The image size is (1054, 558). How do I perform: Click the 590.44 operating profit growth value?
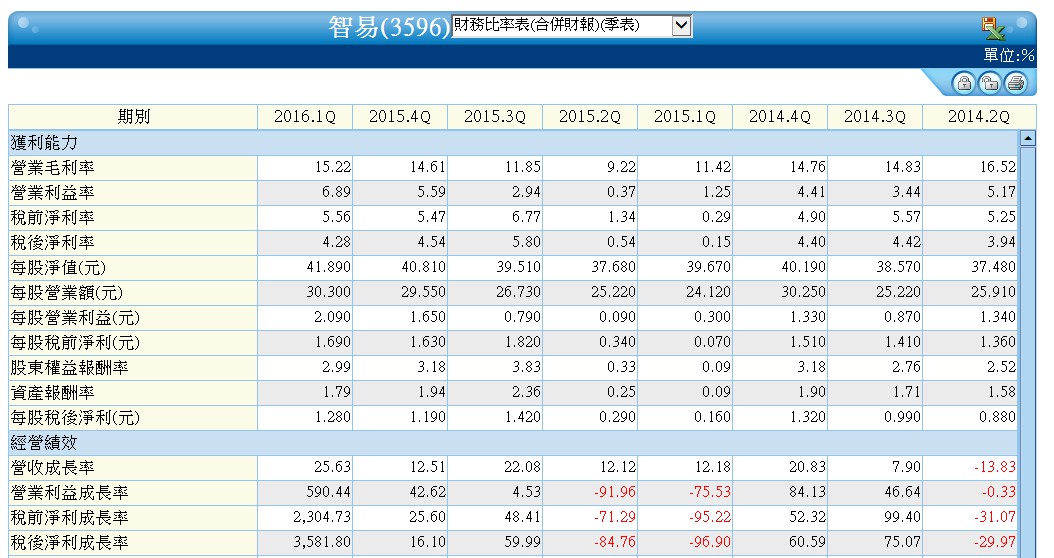[x=329, y=492]
